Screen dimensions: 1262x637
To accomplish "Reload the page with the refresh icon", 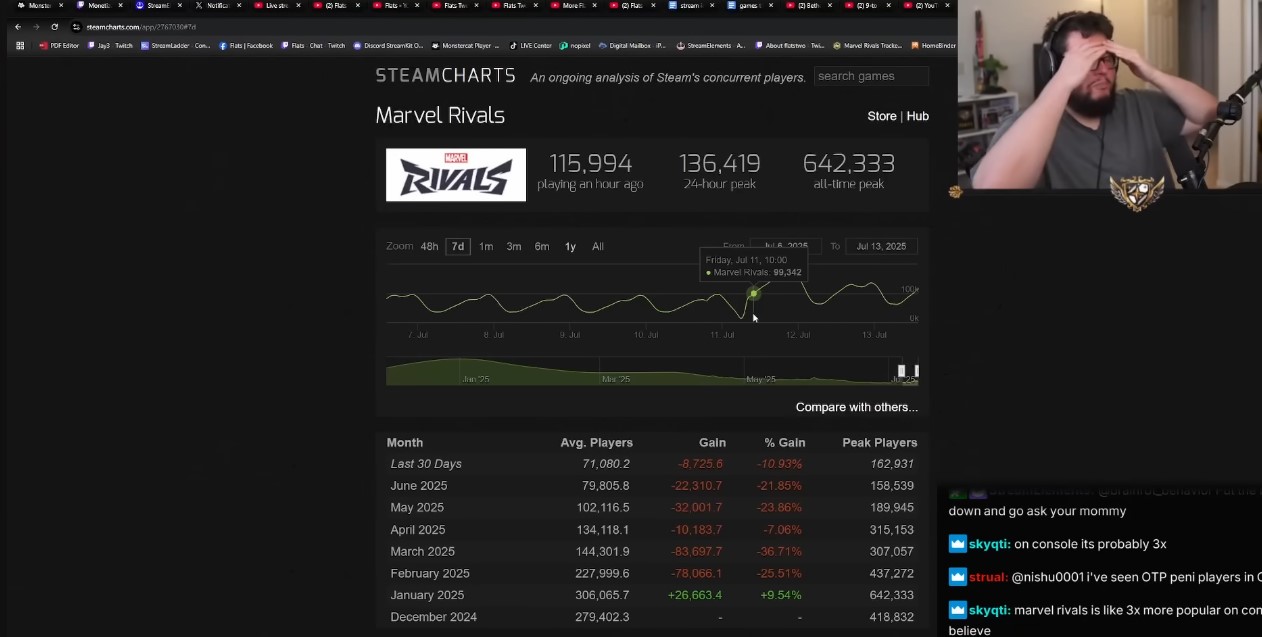I will 54,27.
